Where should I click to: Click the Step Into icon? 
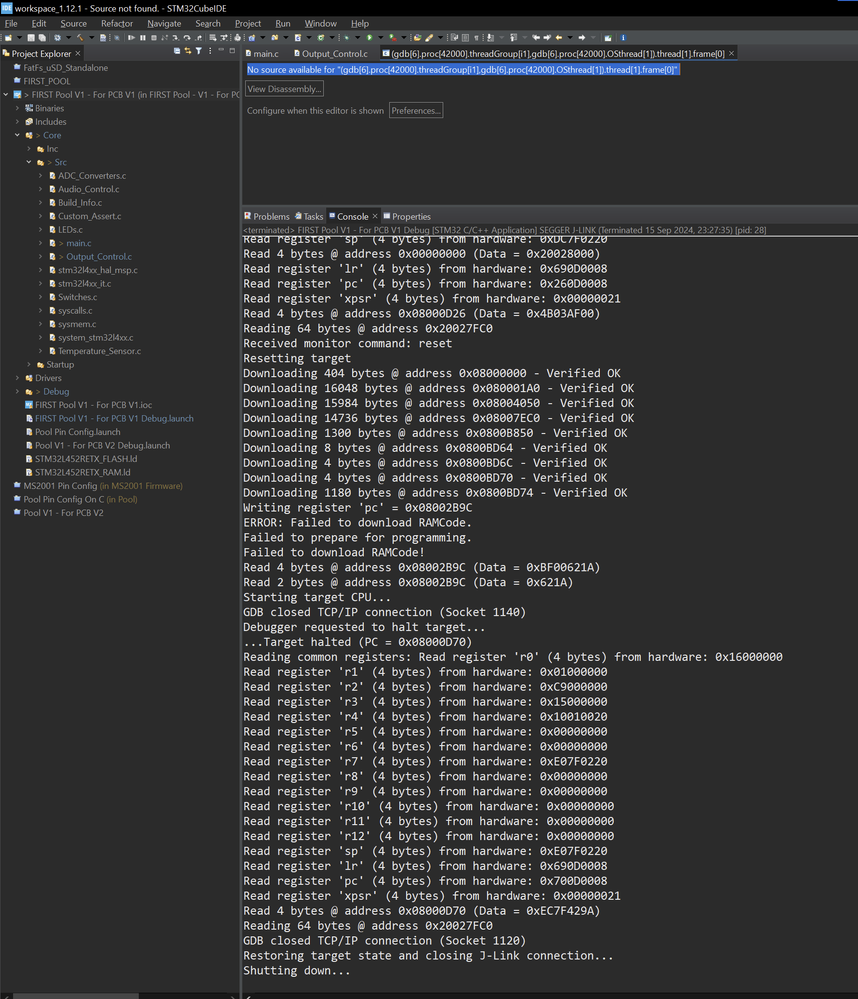[176, 38]
